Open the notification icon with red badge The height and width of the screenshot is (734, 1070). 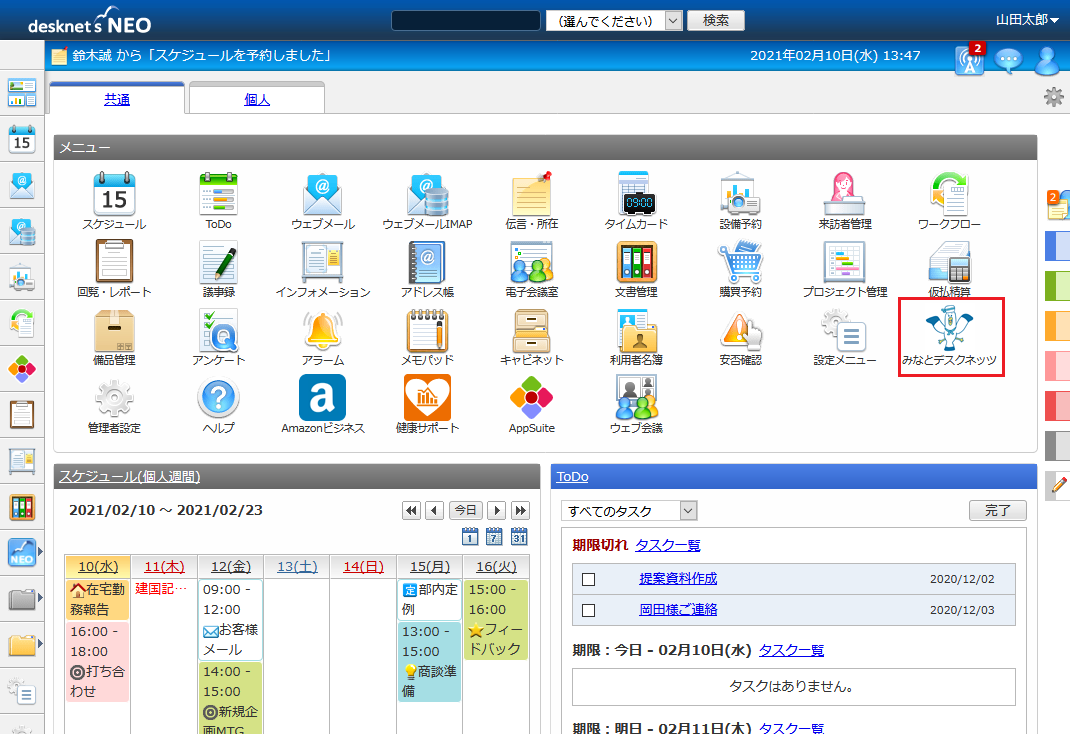coord(969,60)
